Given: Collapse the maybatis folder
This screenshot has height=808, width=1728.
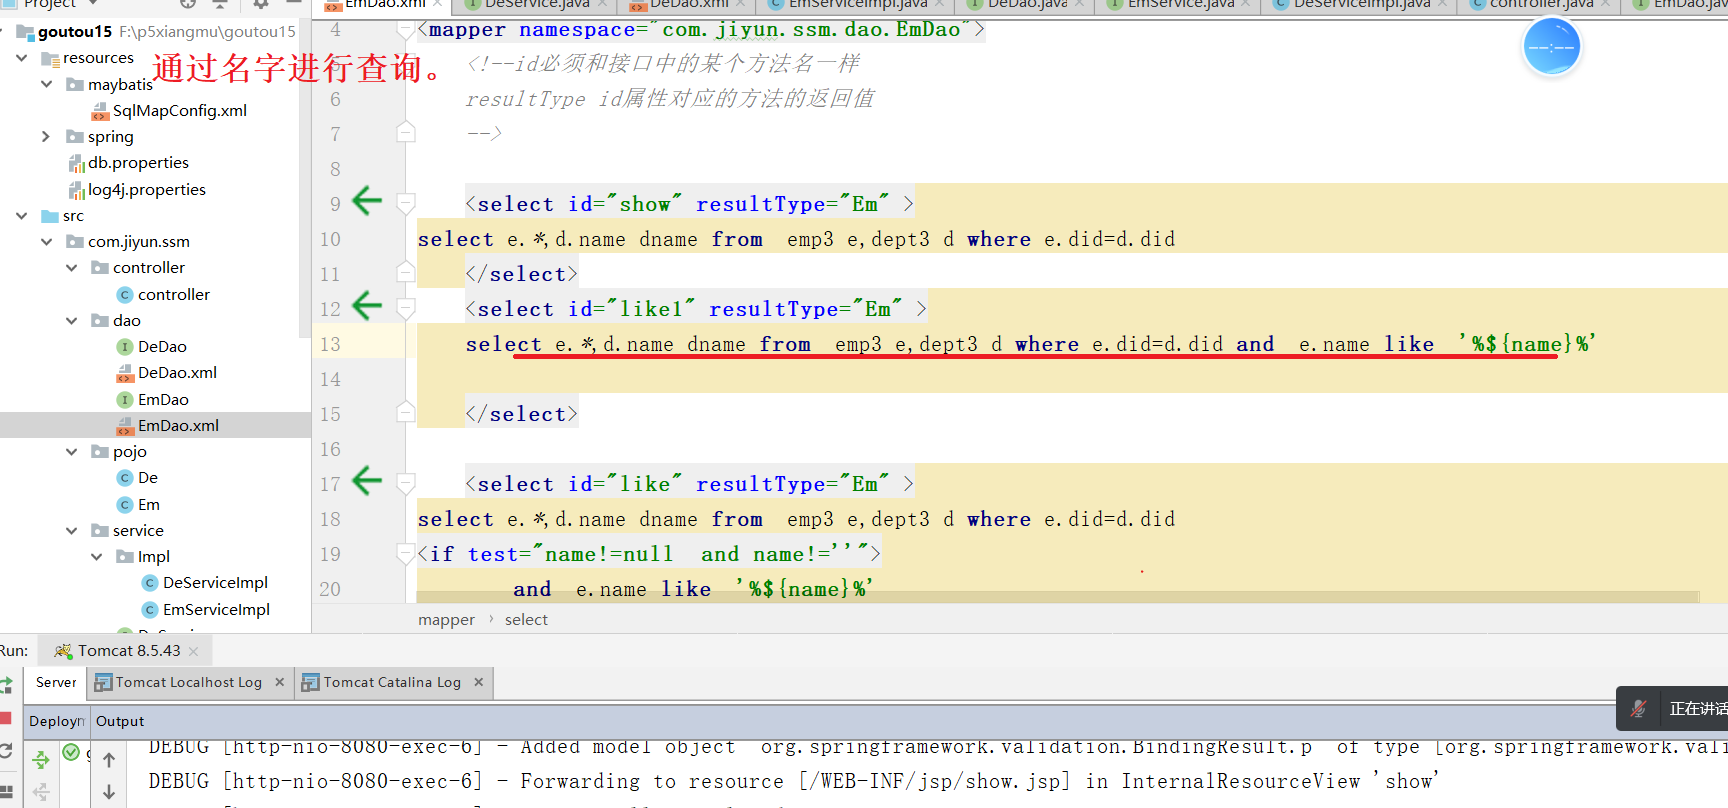Looking at the screenshot, I should (46, 84).
